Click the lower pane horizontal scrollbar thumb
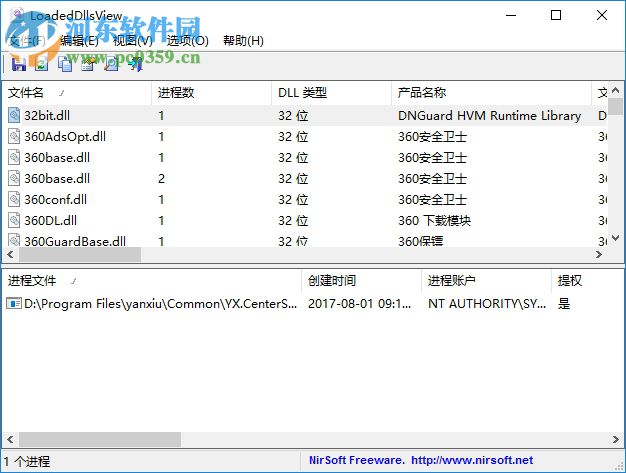Viewport: 626px width, 473px height. click(x=100, y=439)
